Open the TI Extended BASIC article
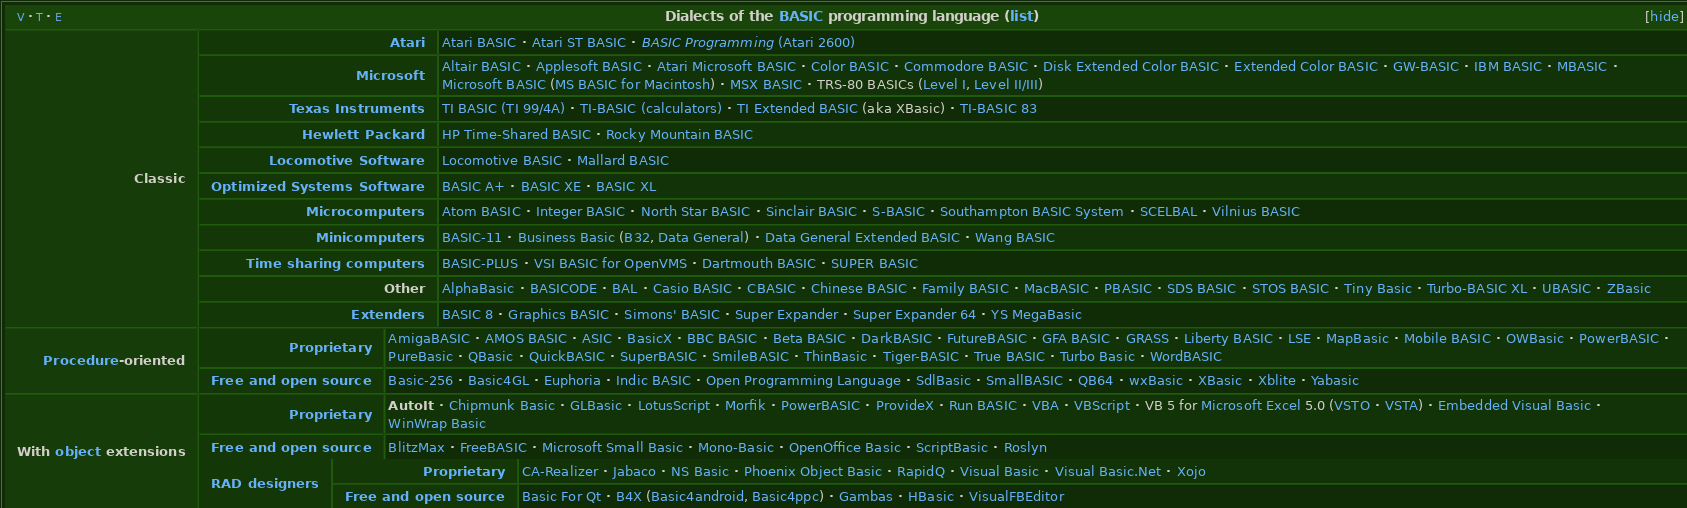The width and height of the screenshot is (1687, 508). [797, 108]
